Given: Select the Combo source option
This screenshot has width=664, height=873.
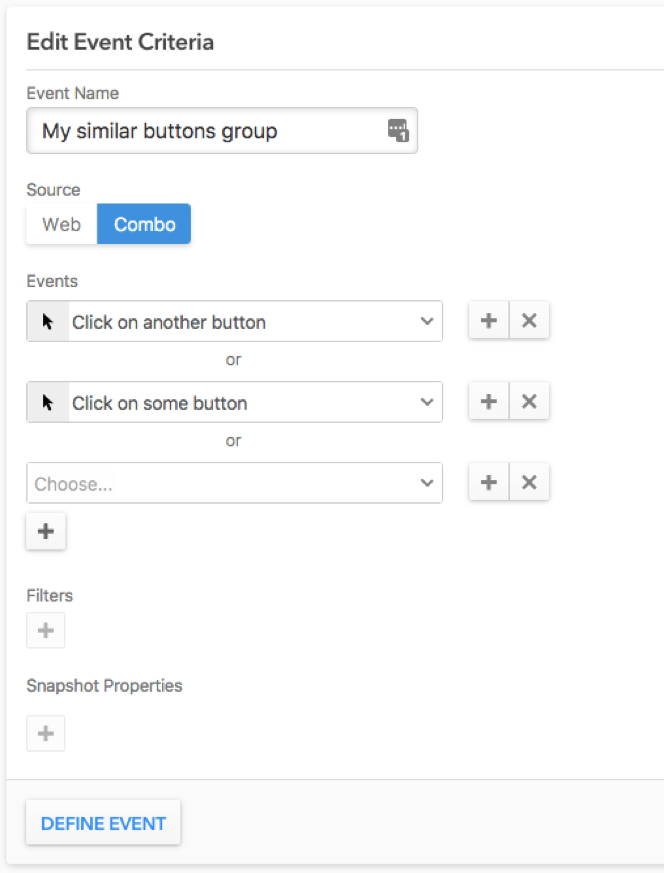Looking at the screenshot, I should pos(144,224).
